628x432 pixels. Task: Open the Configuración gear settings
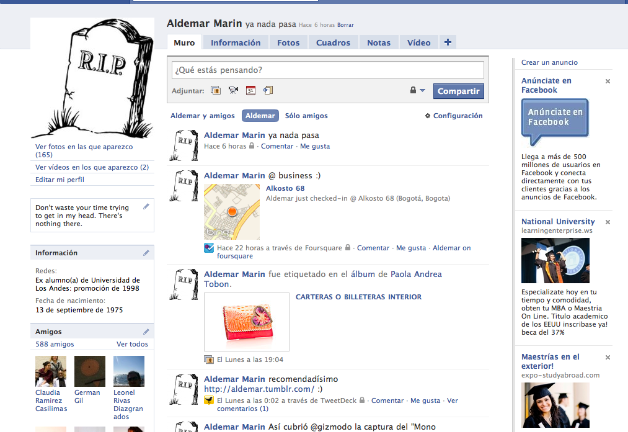454,116
